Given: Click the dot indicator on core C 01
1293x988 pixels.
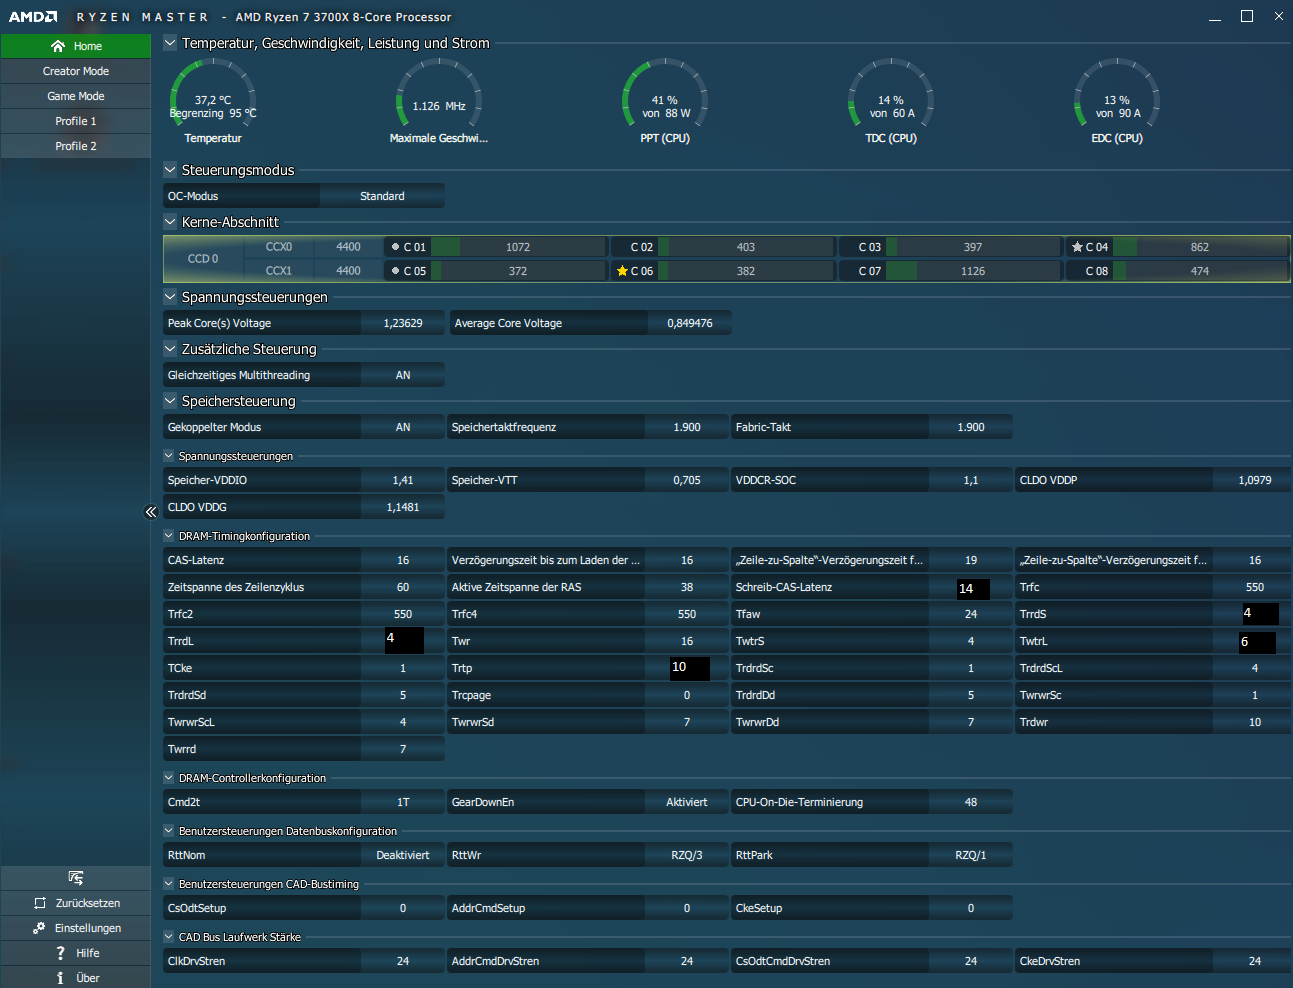Looking at the screenshot, I should pyautogui.click(x=395, y=247).
